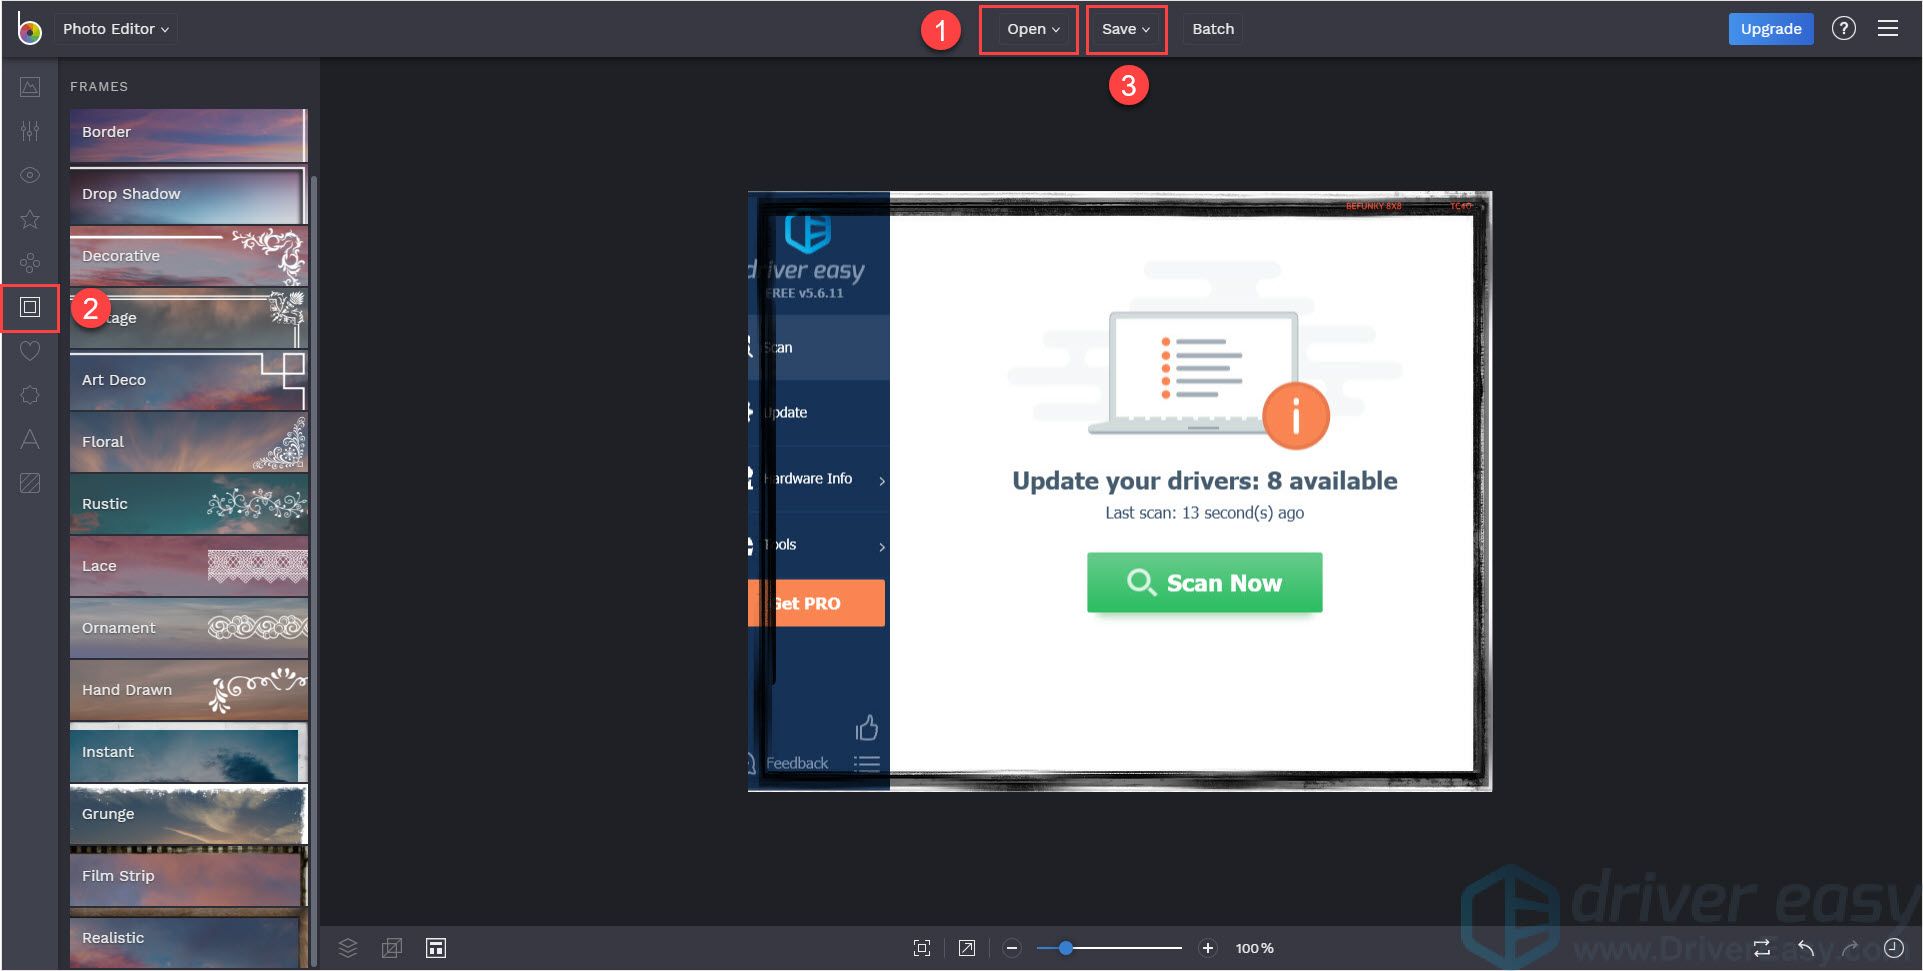Click the 100% zoom value
This screenshot has width=1923, height=971.
click(x=1255, y=948)
